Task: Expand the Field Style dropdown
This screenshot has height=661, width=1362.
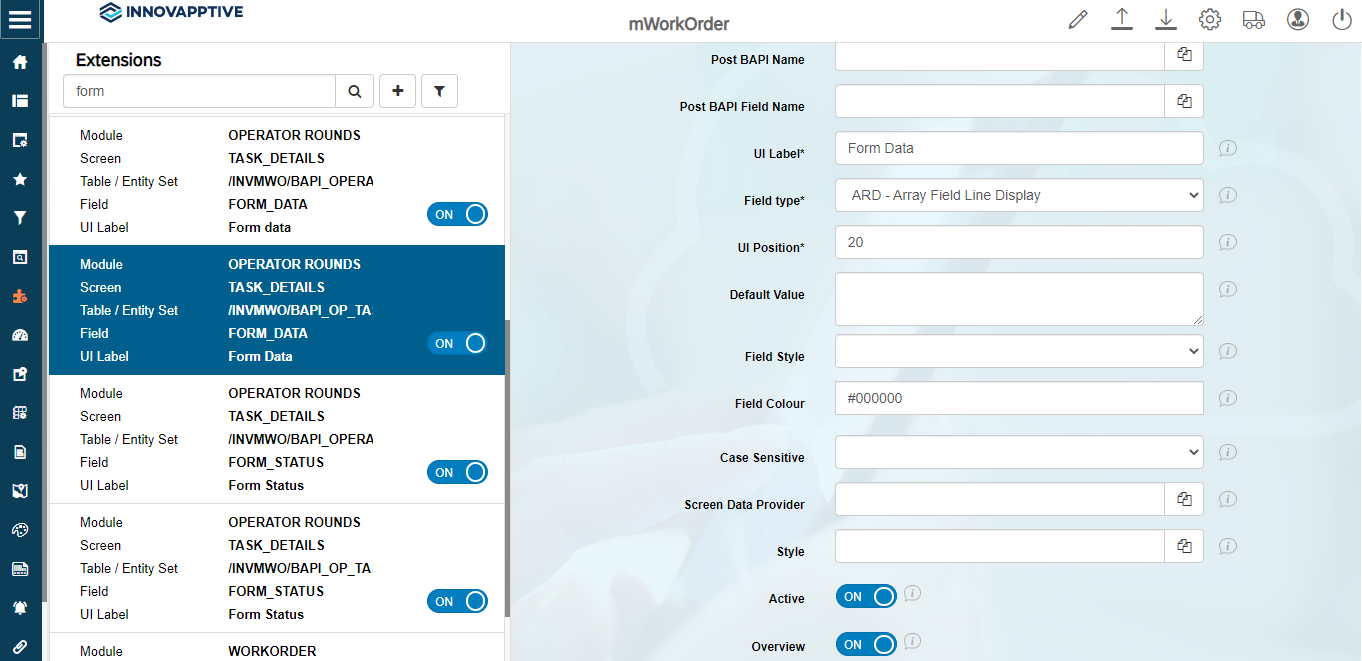Action: tap(1018, 351)
